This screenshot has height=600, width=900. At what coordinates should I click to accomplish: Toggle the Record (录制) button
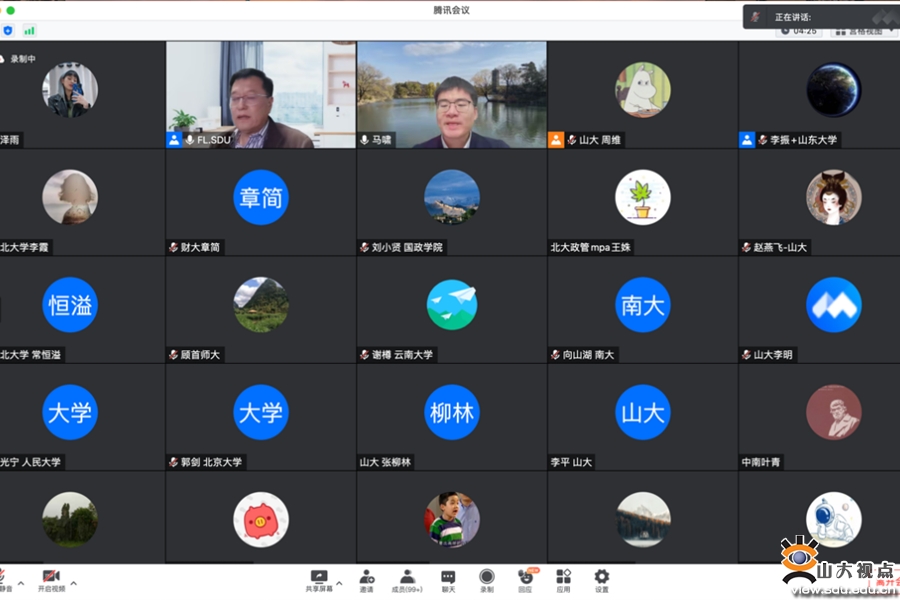click(x=486, y=580)
